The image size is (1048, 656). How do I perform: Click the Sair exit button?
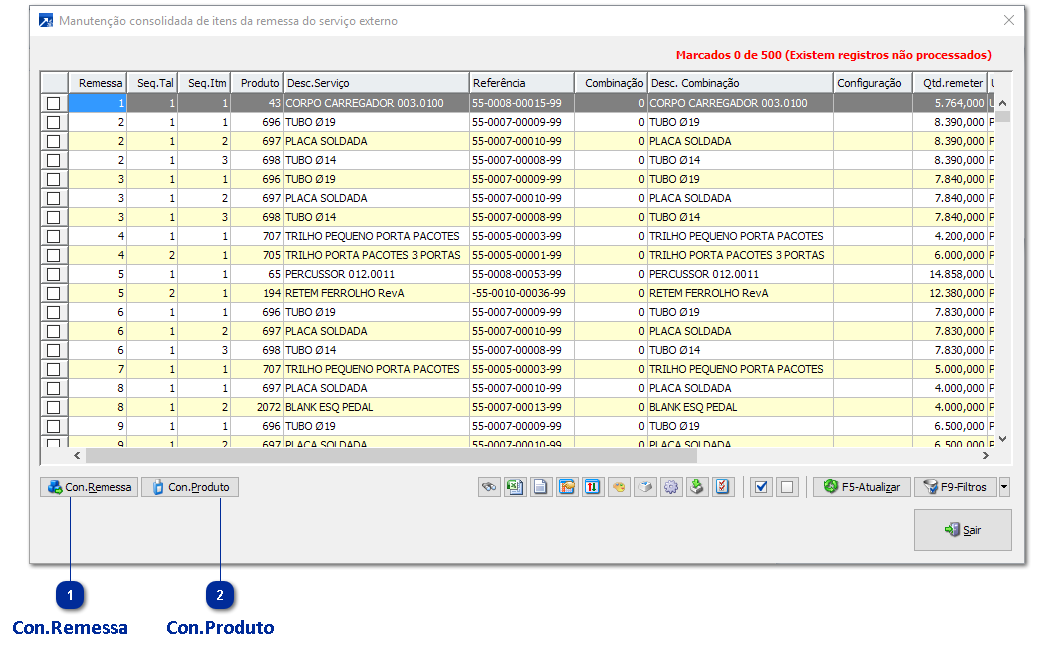962,530
